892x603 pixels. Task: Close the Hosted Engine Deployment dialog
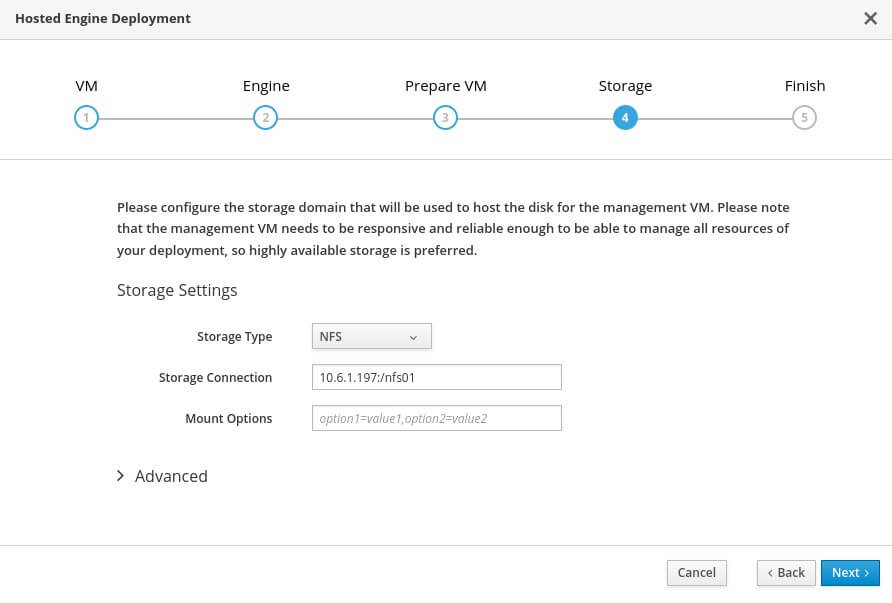click(869, 18)
